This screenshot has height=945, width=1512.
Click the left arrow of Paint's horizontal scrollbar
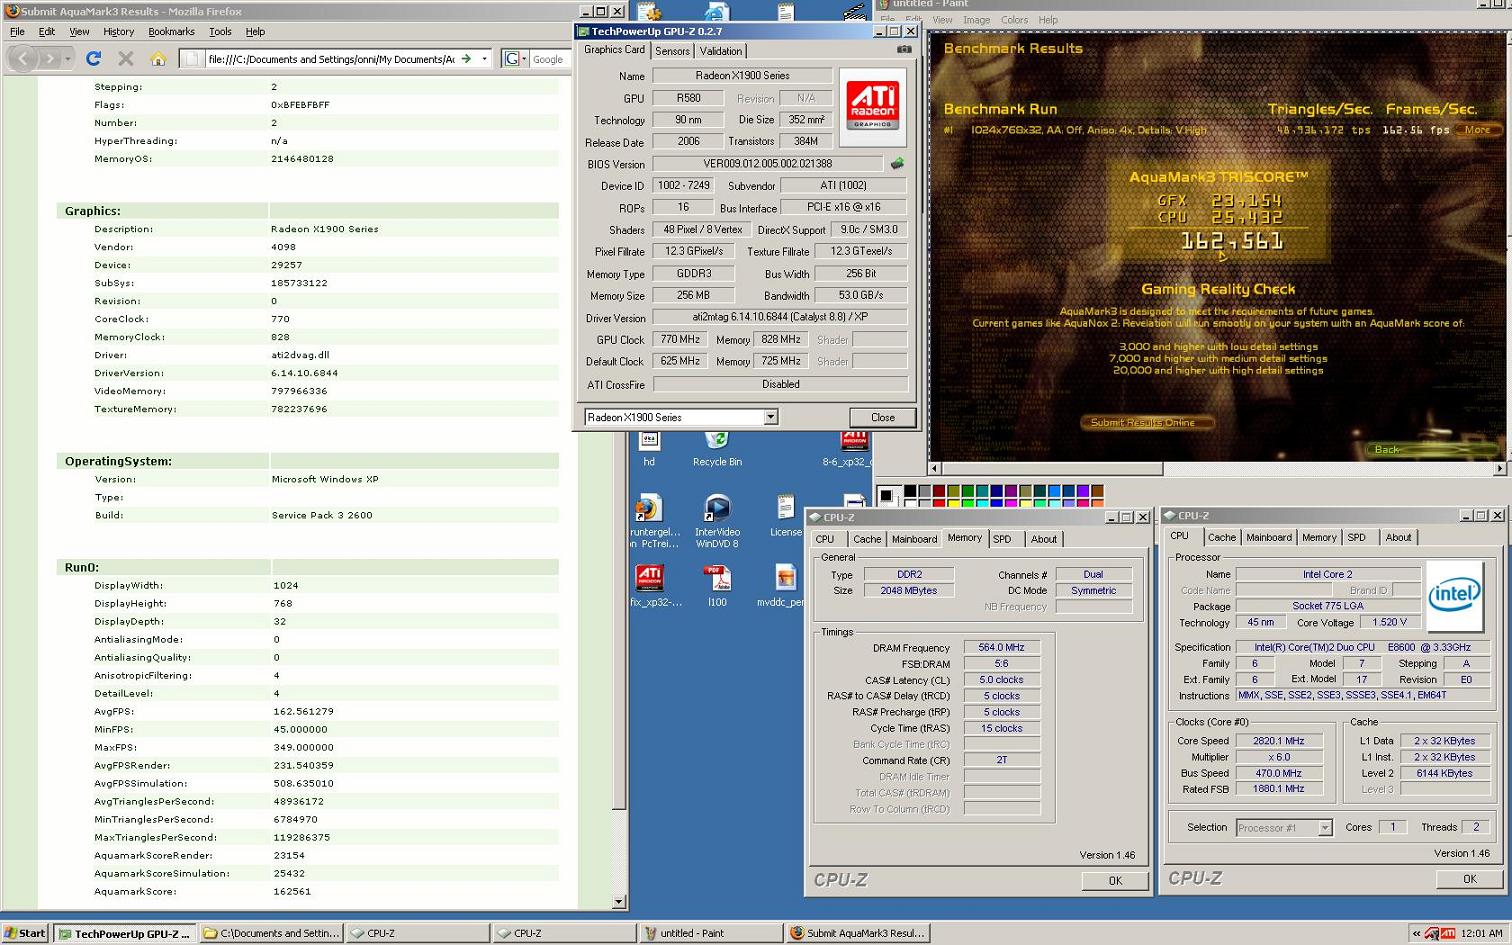coord(935,468)
